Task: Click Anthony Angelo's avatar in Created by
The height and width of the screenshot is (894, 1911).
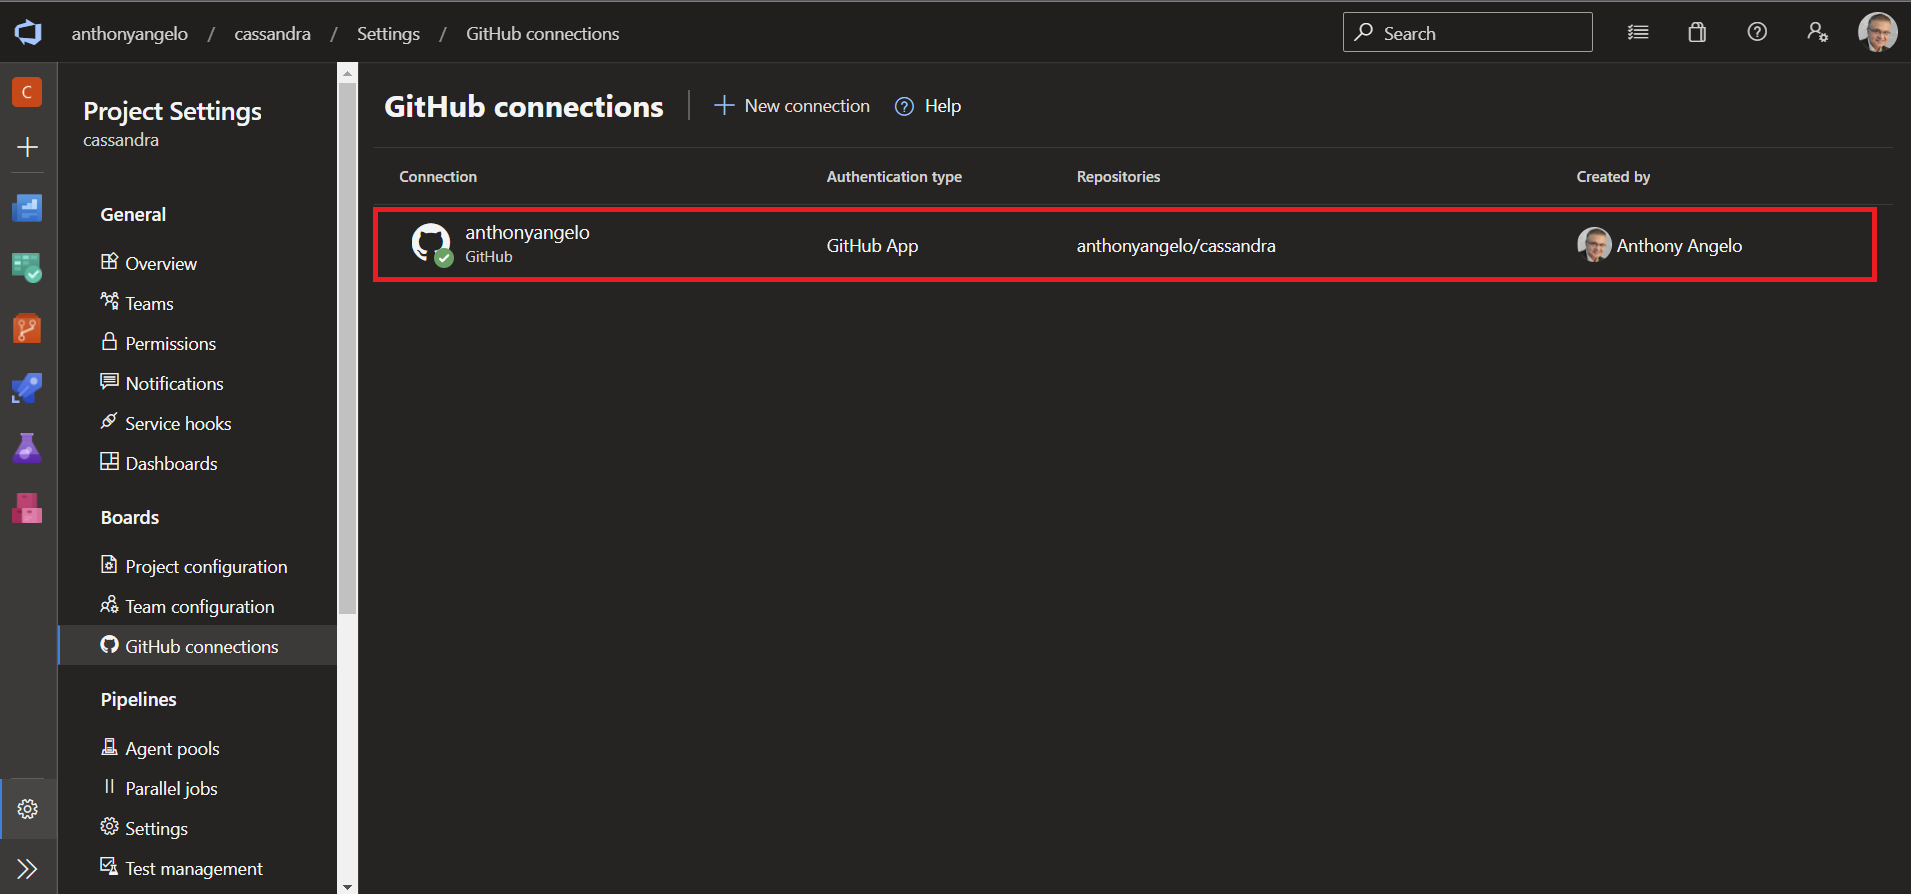Action: coord(1594,245)
